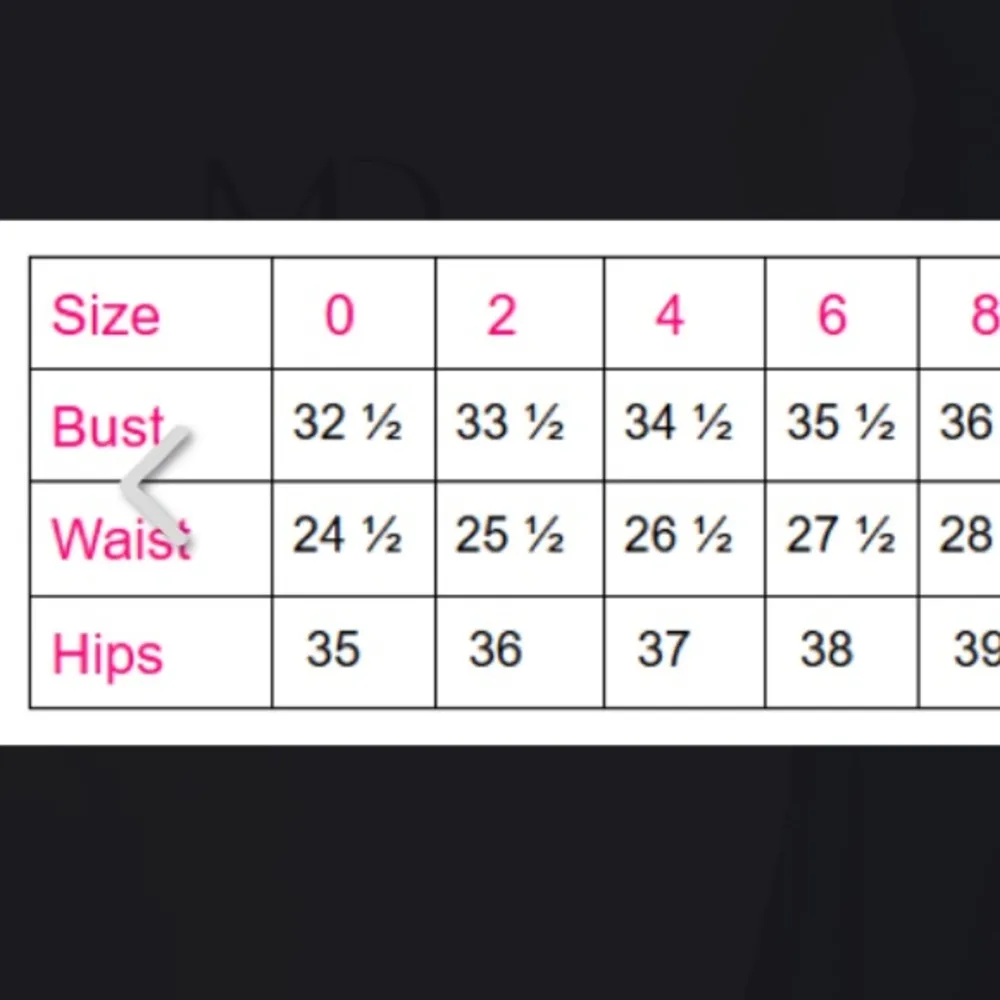Click the hips value 36 cell

(x=495, y=650)
